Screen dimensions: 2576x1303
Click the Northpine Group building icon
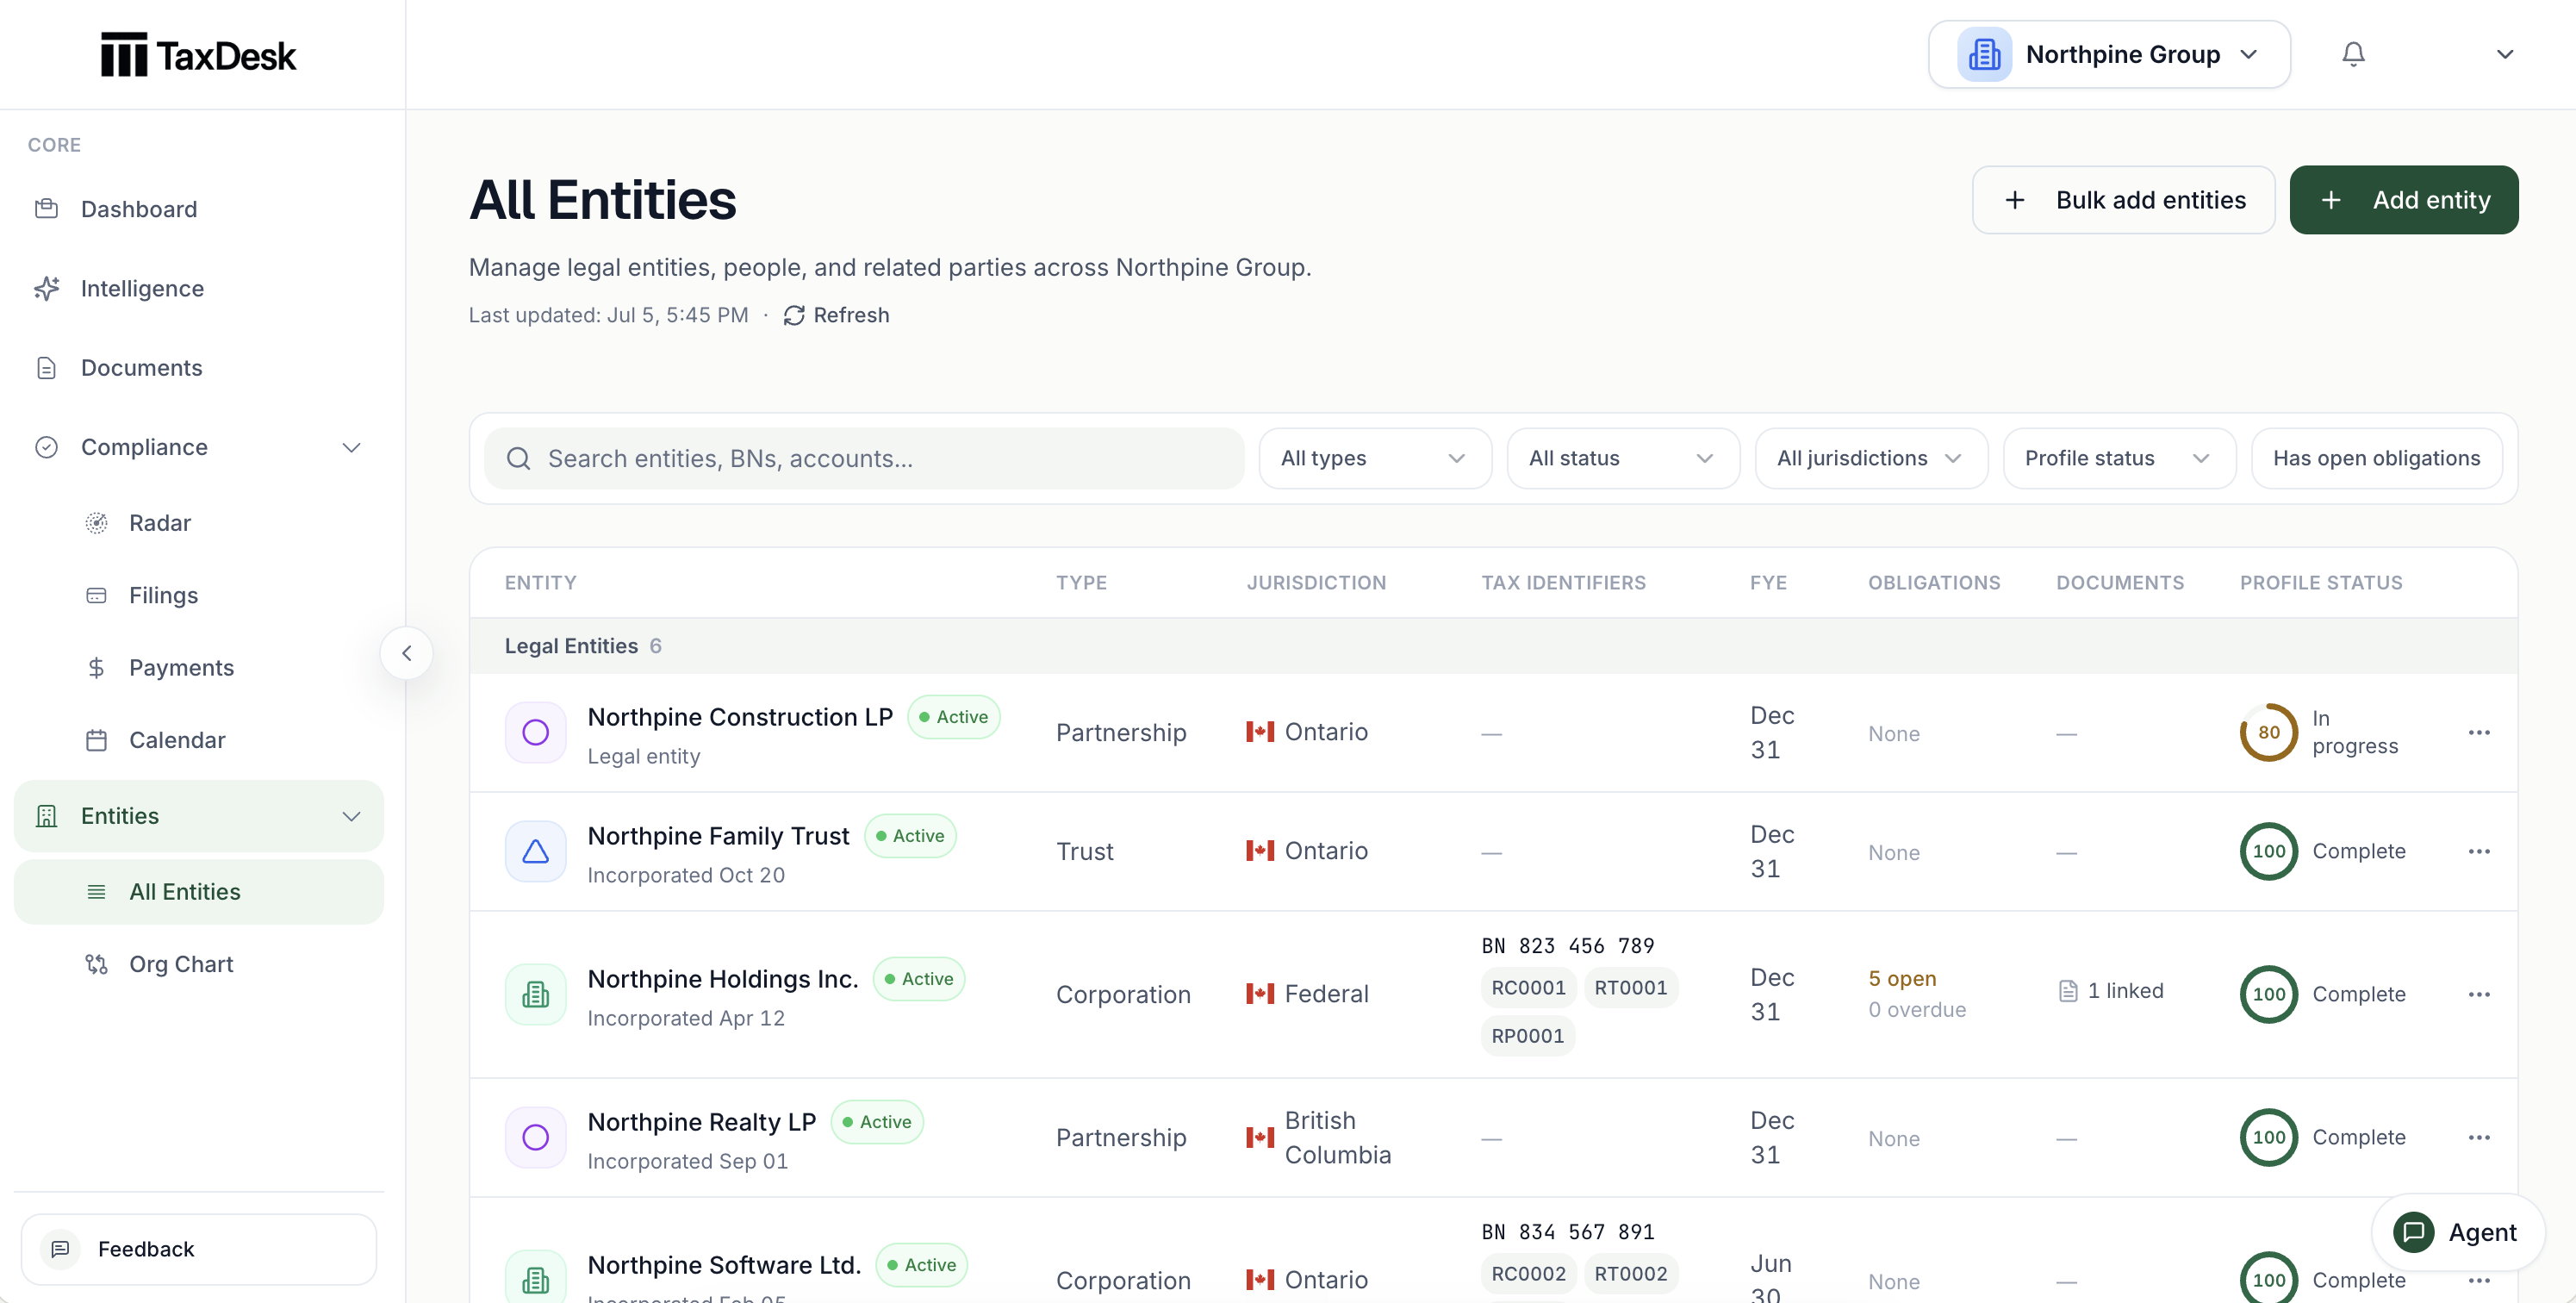click(x=1984, y=54)
